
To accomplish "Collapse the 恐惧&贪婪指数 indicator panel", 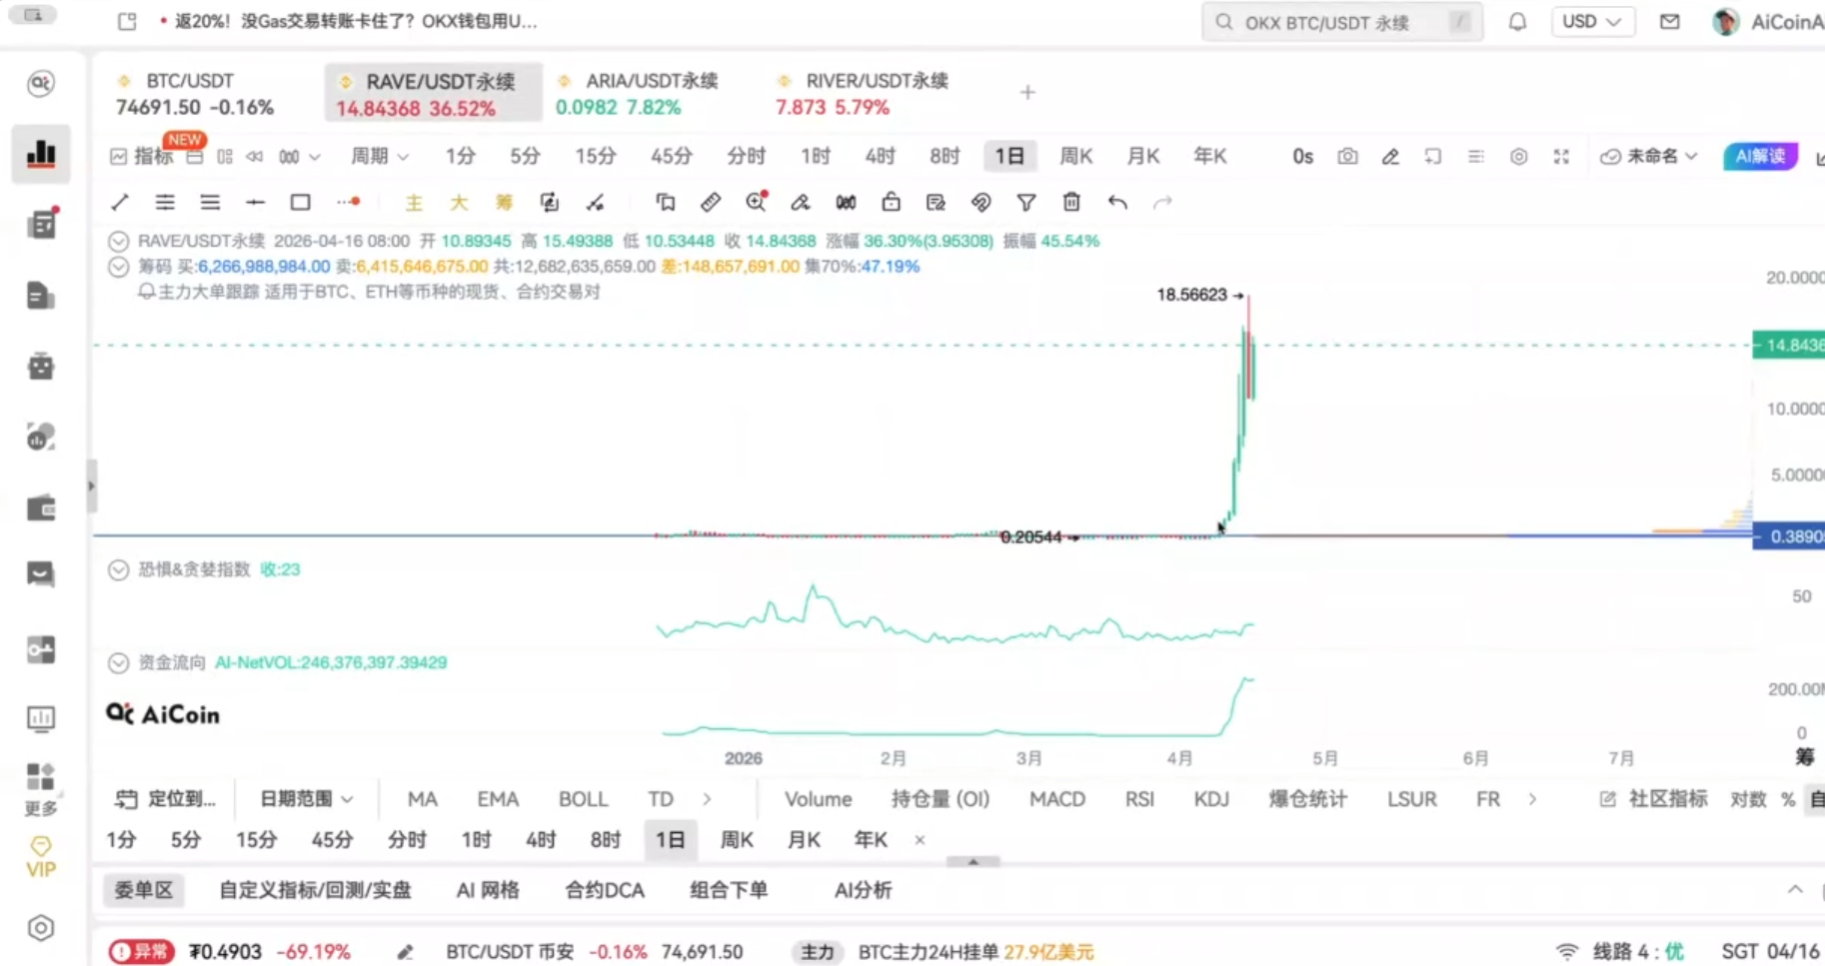I will tap(118, 569).
